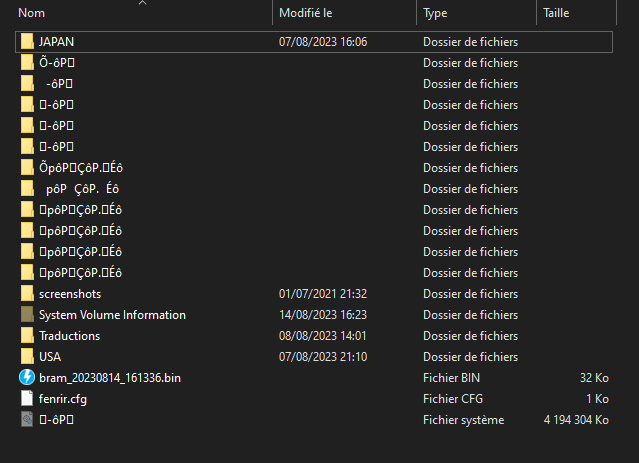Click the USA folder icon
Screen dimensions: 639x463
click(x=27, y=357)
